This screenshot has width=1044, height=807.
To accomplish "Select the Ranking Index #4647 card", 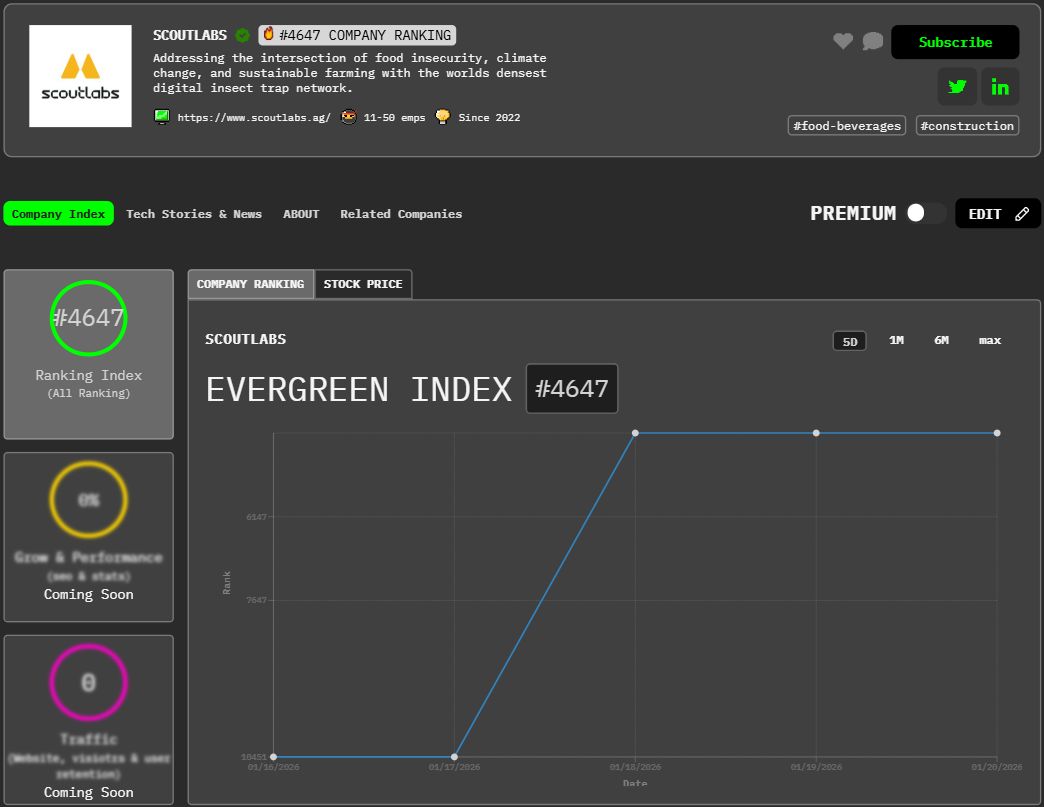I will pyautogui.click(x=89, y=354).
